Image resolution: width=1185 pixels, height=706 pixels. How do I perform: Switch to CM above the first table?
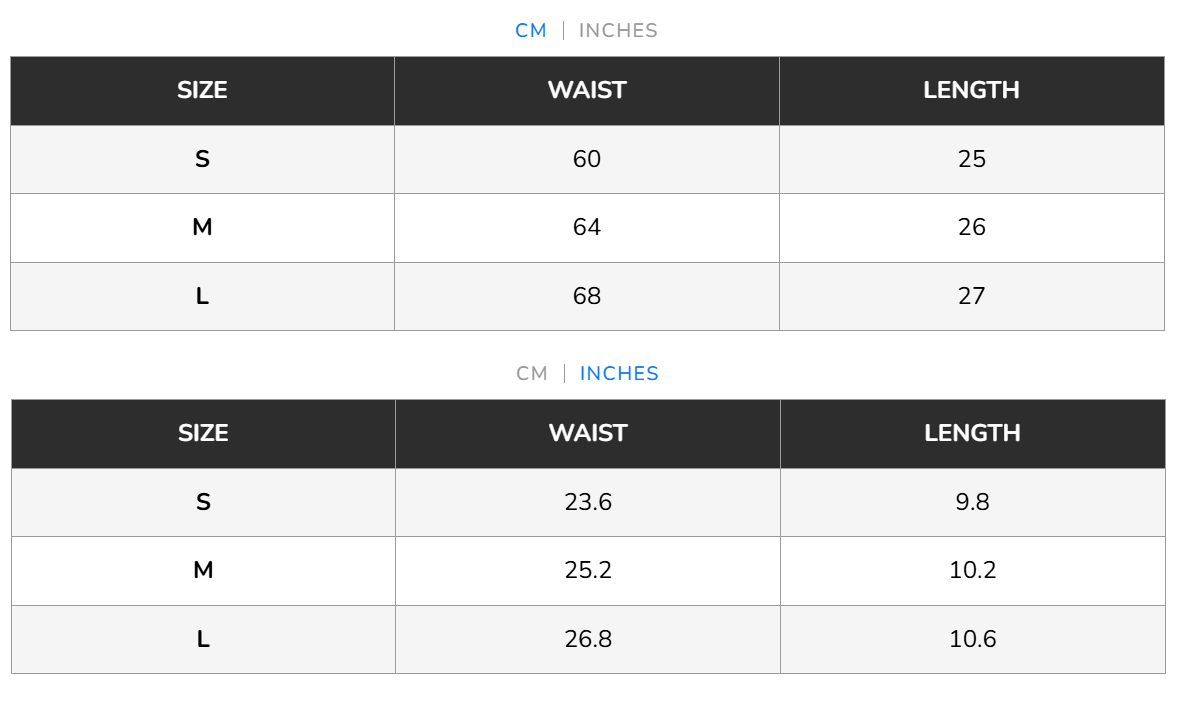point(531,31)
